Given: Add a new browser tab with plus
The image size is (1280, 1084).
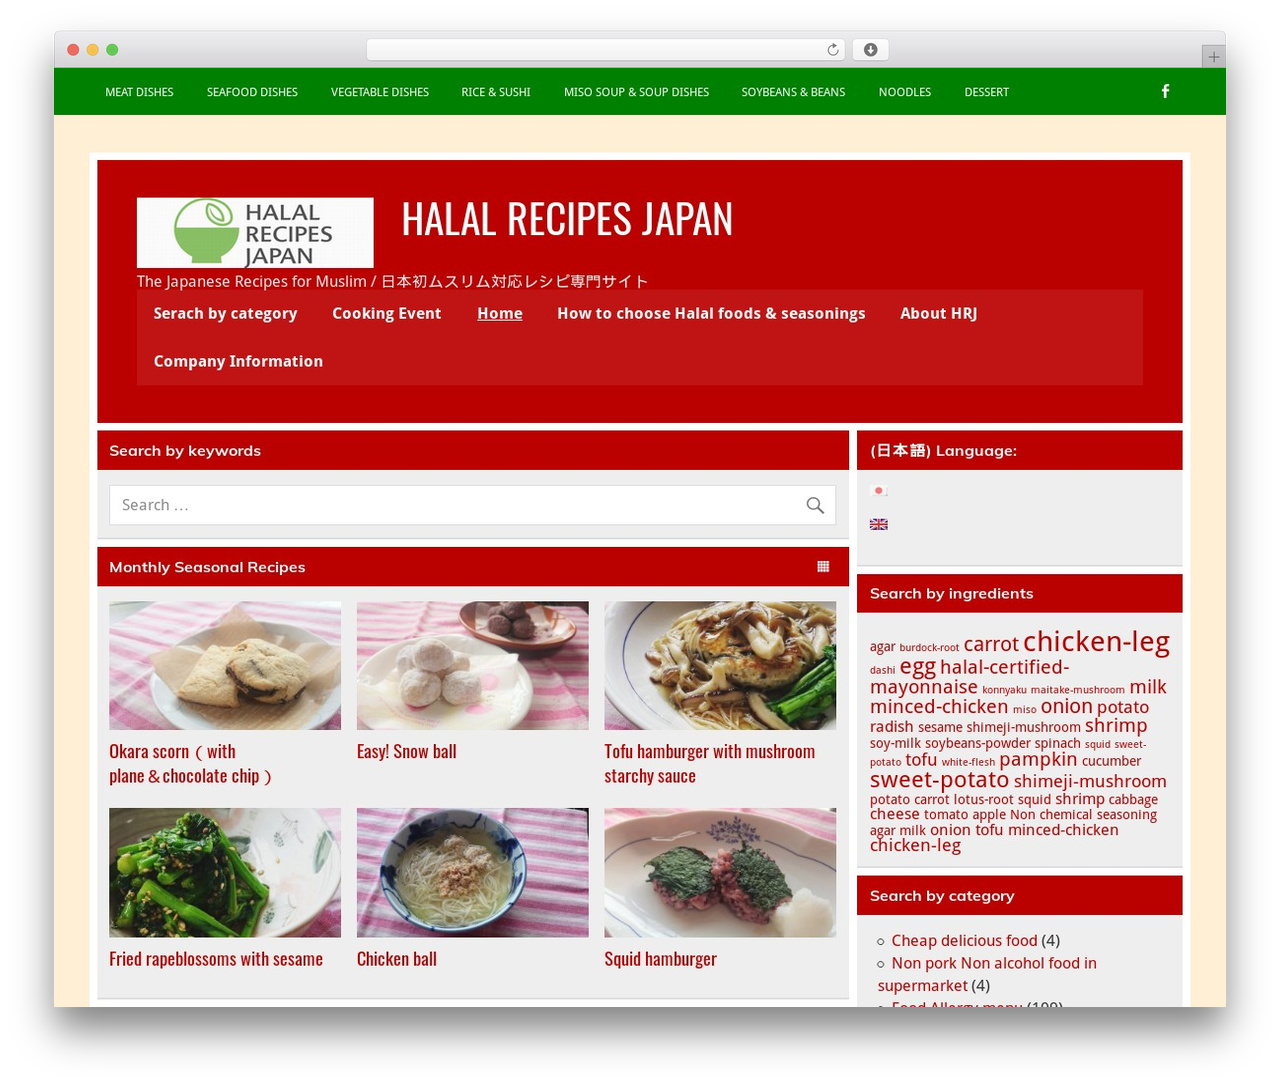Looking at the screenshot, I should coord(1213,57).
